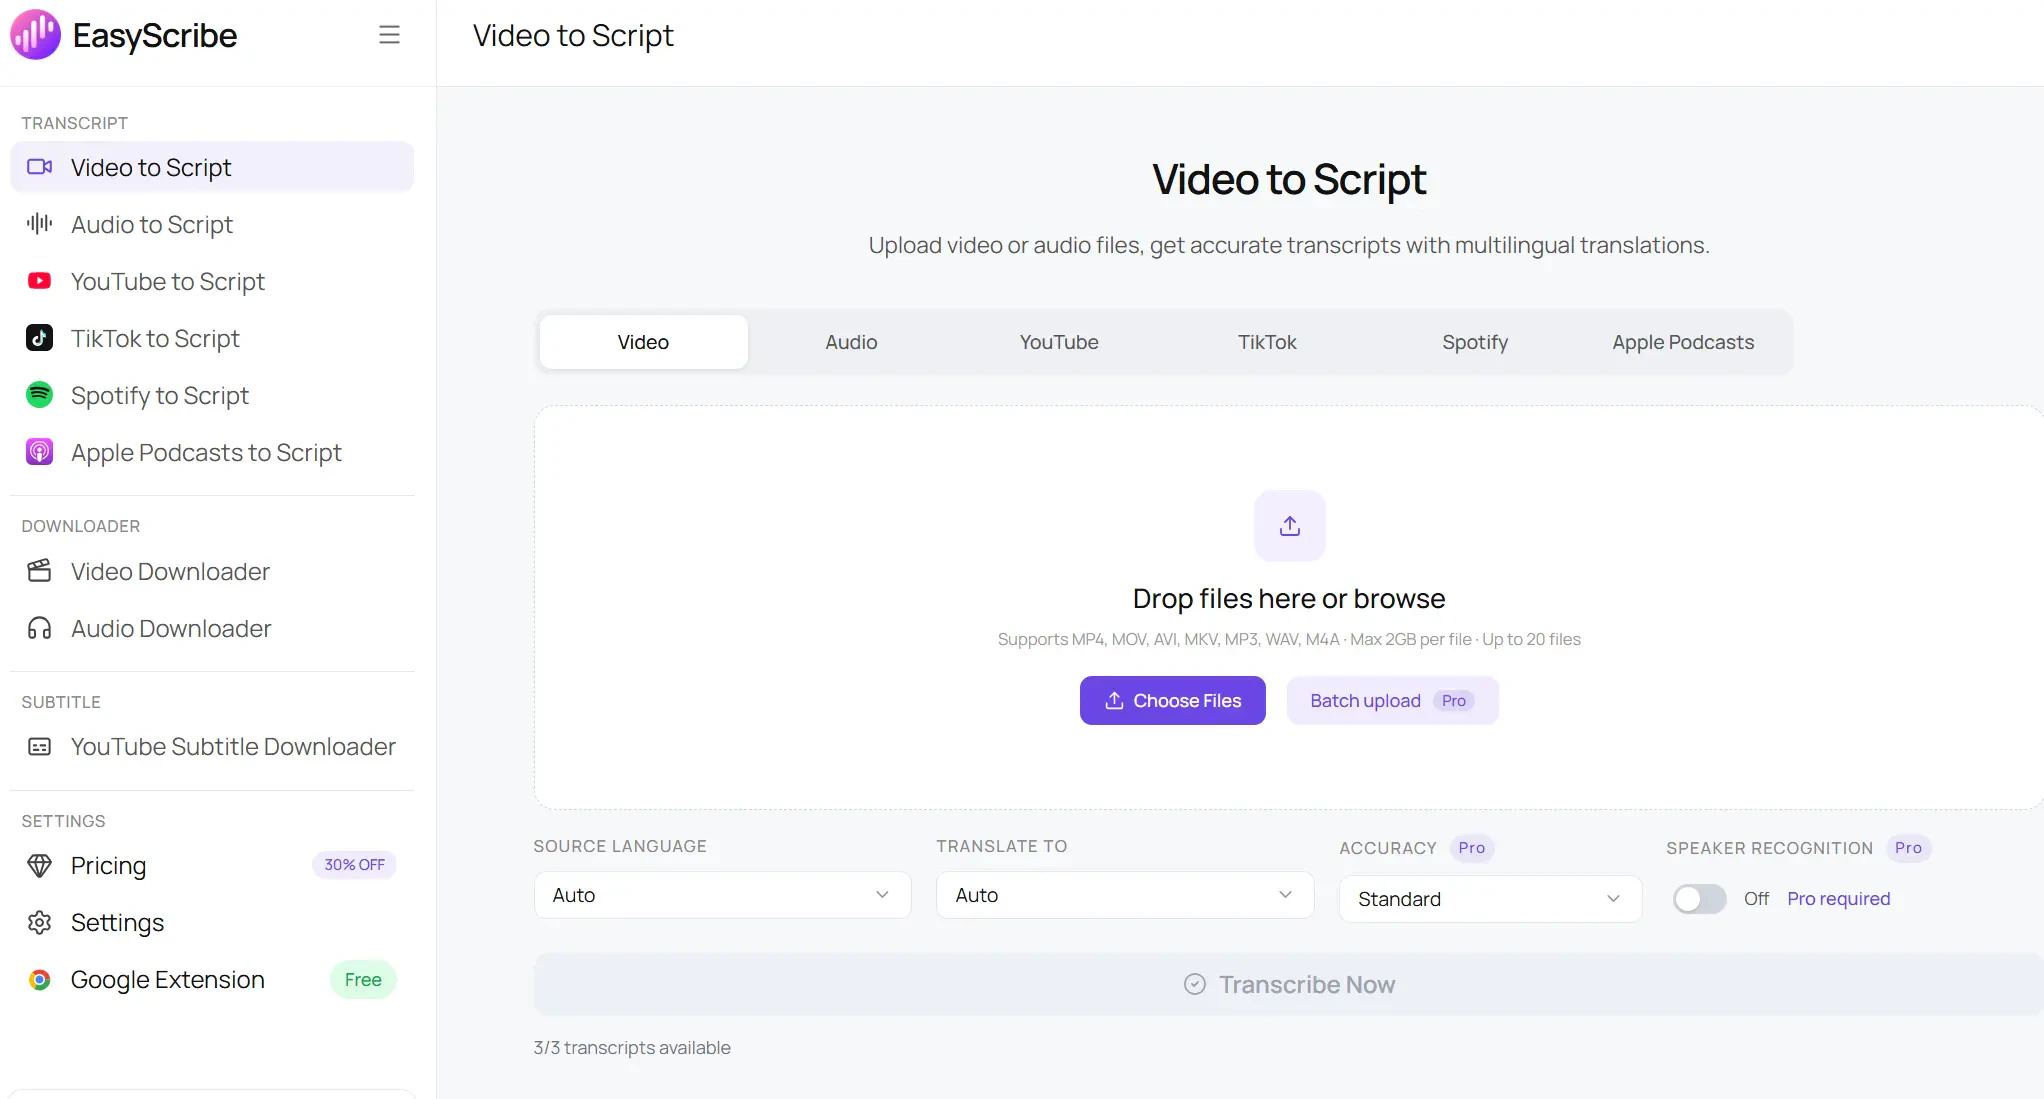Click the Batch upload Pro button

[x=1392, y=701]
